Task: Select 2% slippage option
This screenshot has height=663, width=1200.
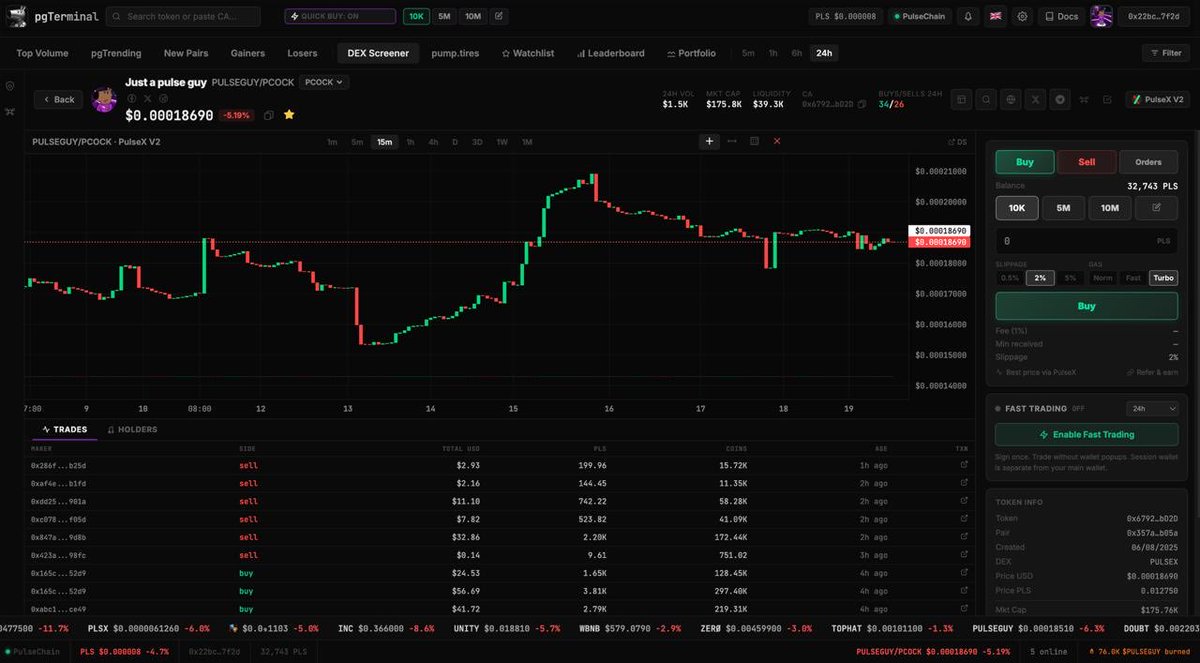Action: pos(1040,278)
